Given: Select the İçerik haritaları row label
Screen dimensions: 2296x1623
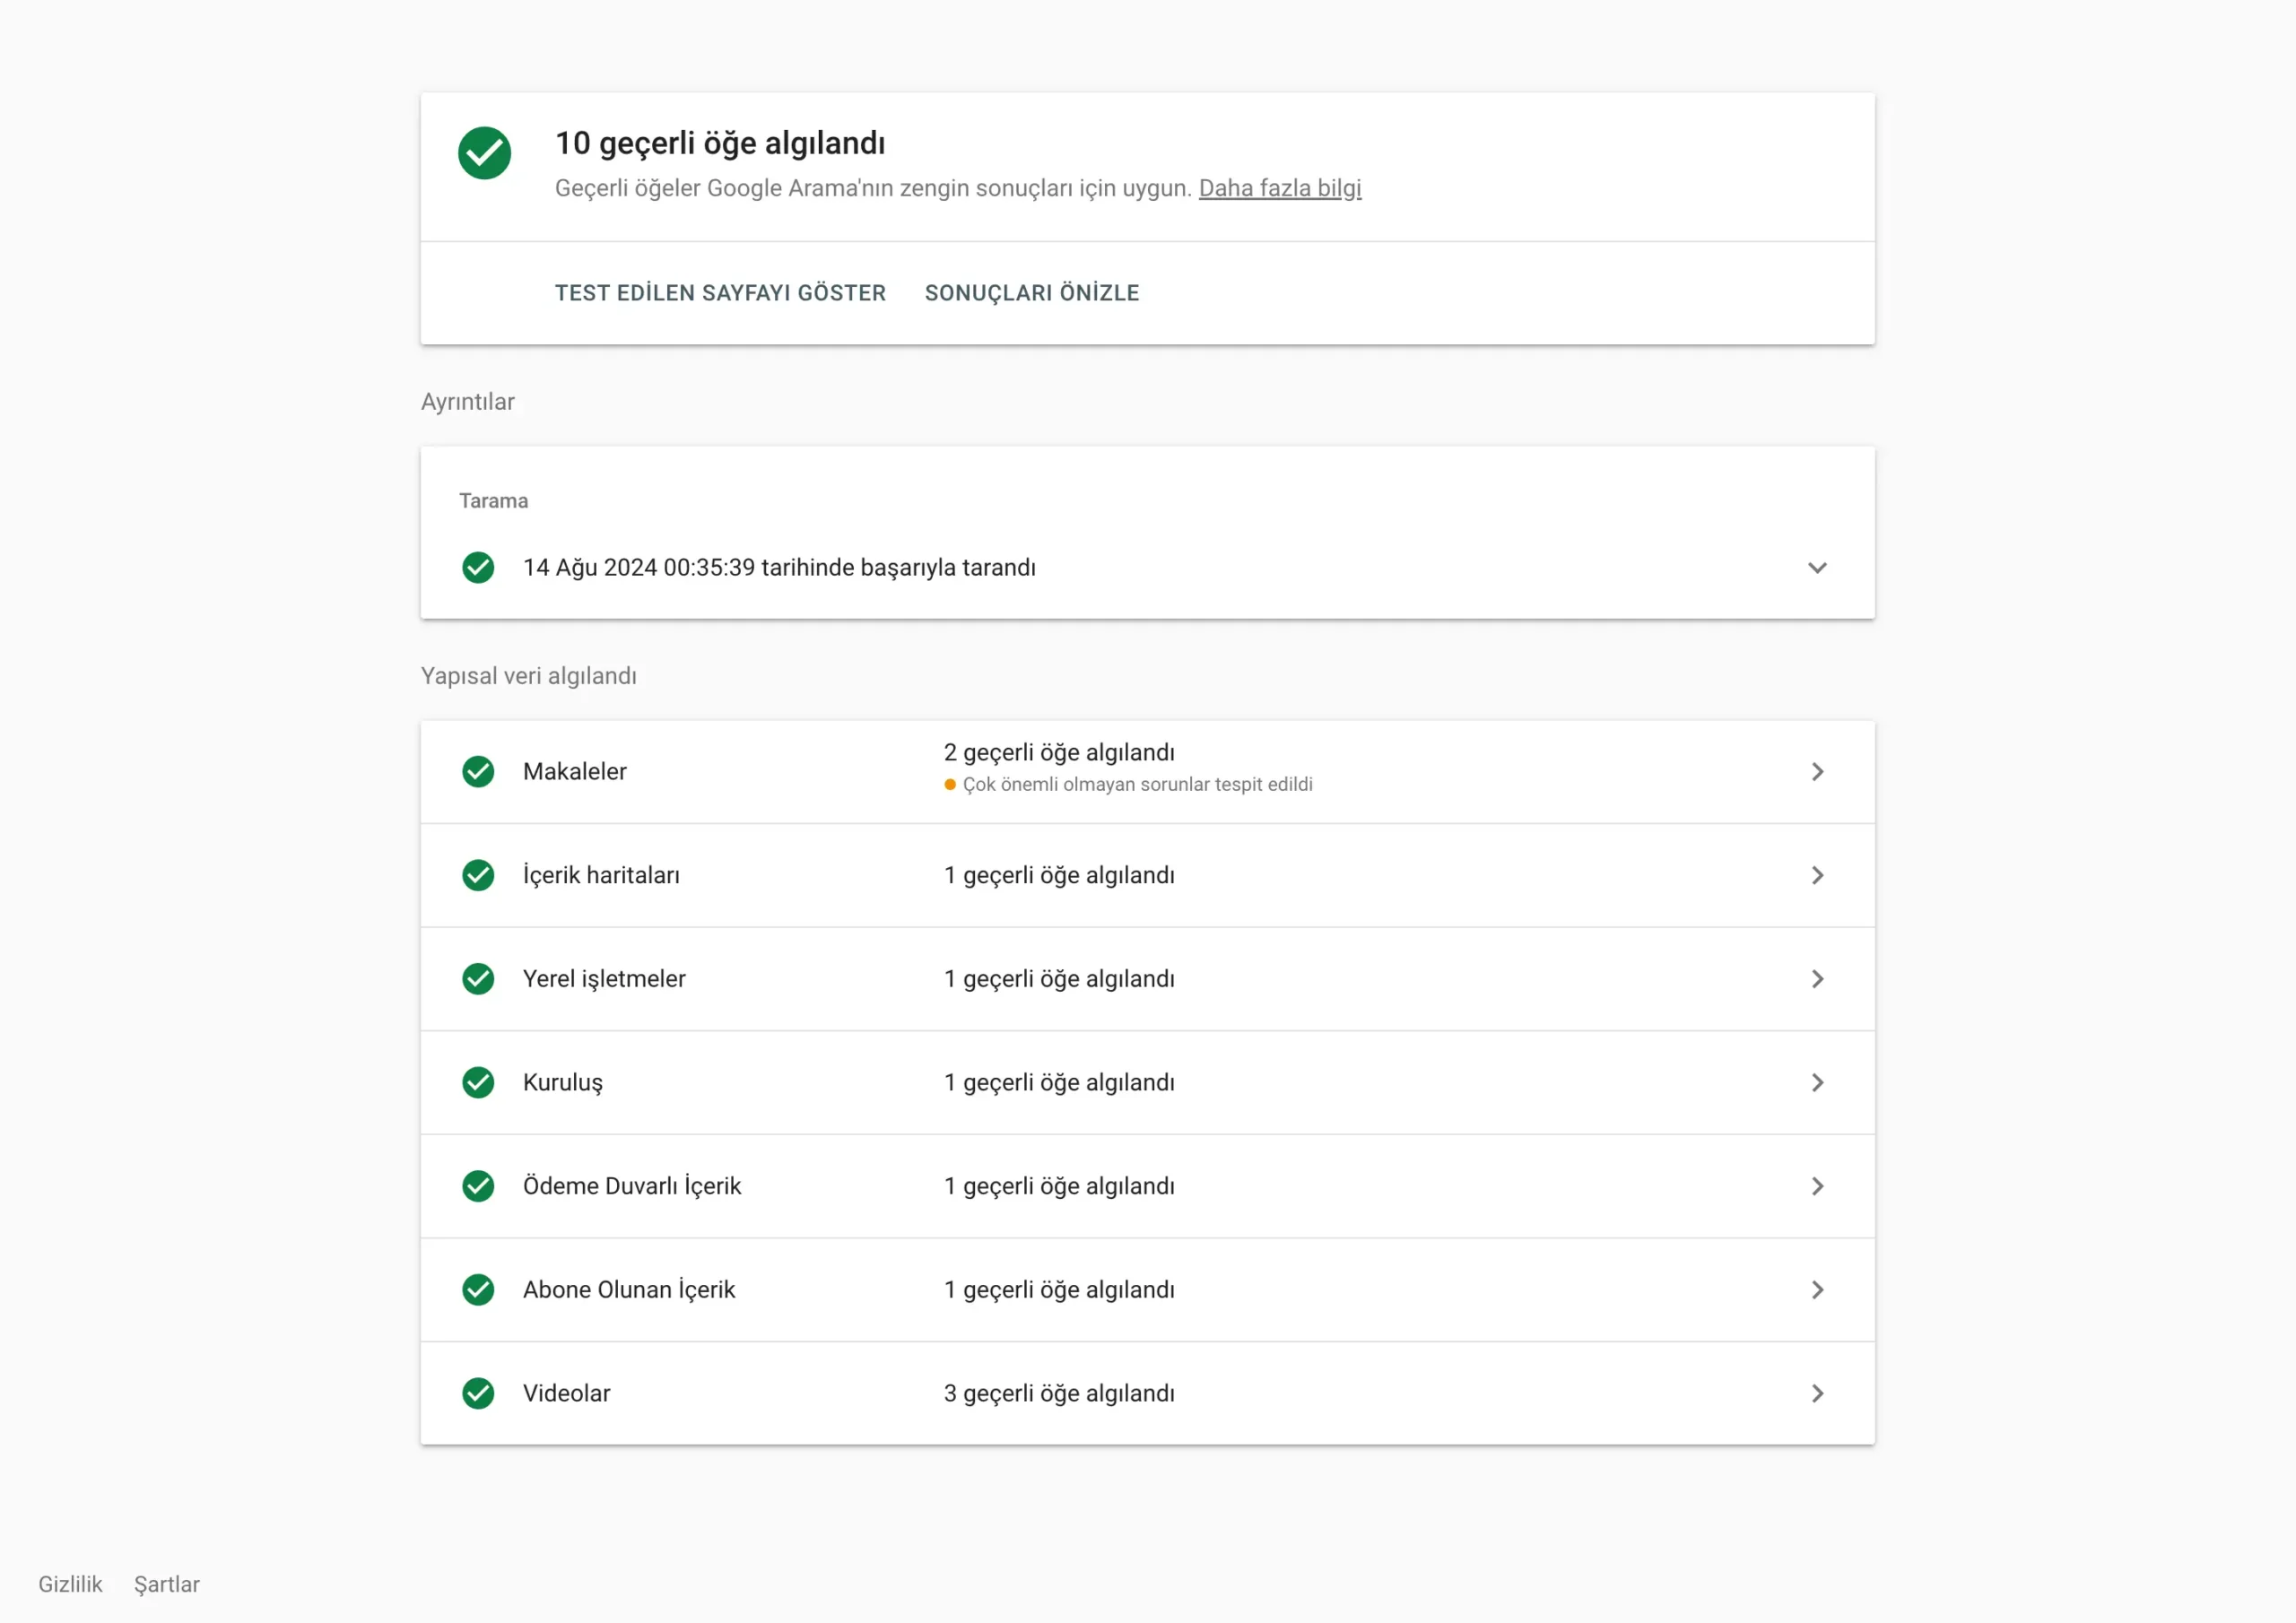Looking at the screenshot, I should (601, 875).
